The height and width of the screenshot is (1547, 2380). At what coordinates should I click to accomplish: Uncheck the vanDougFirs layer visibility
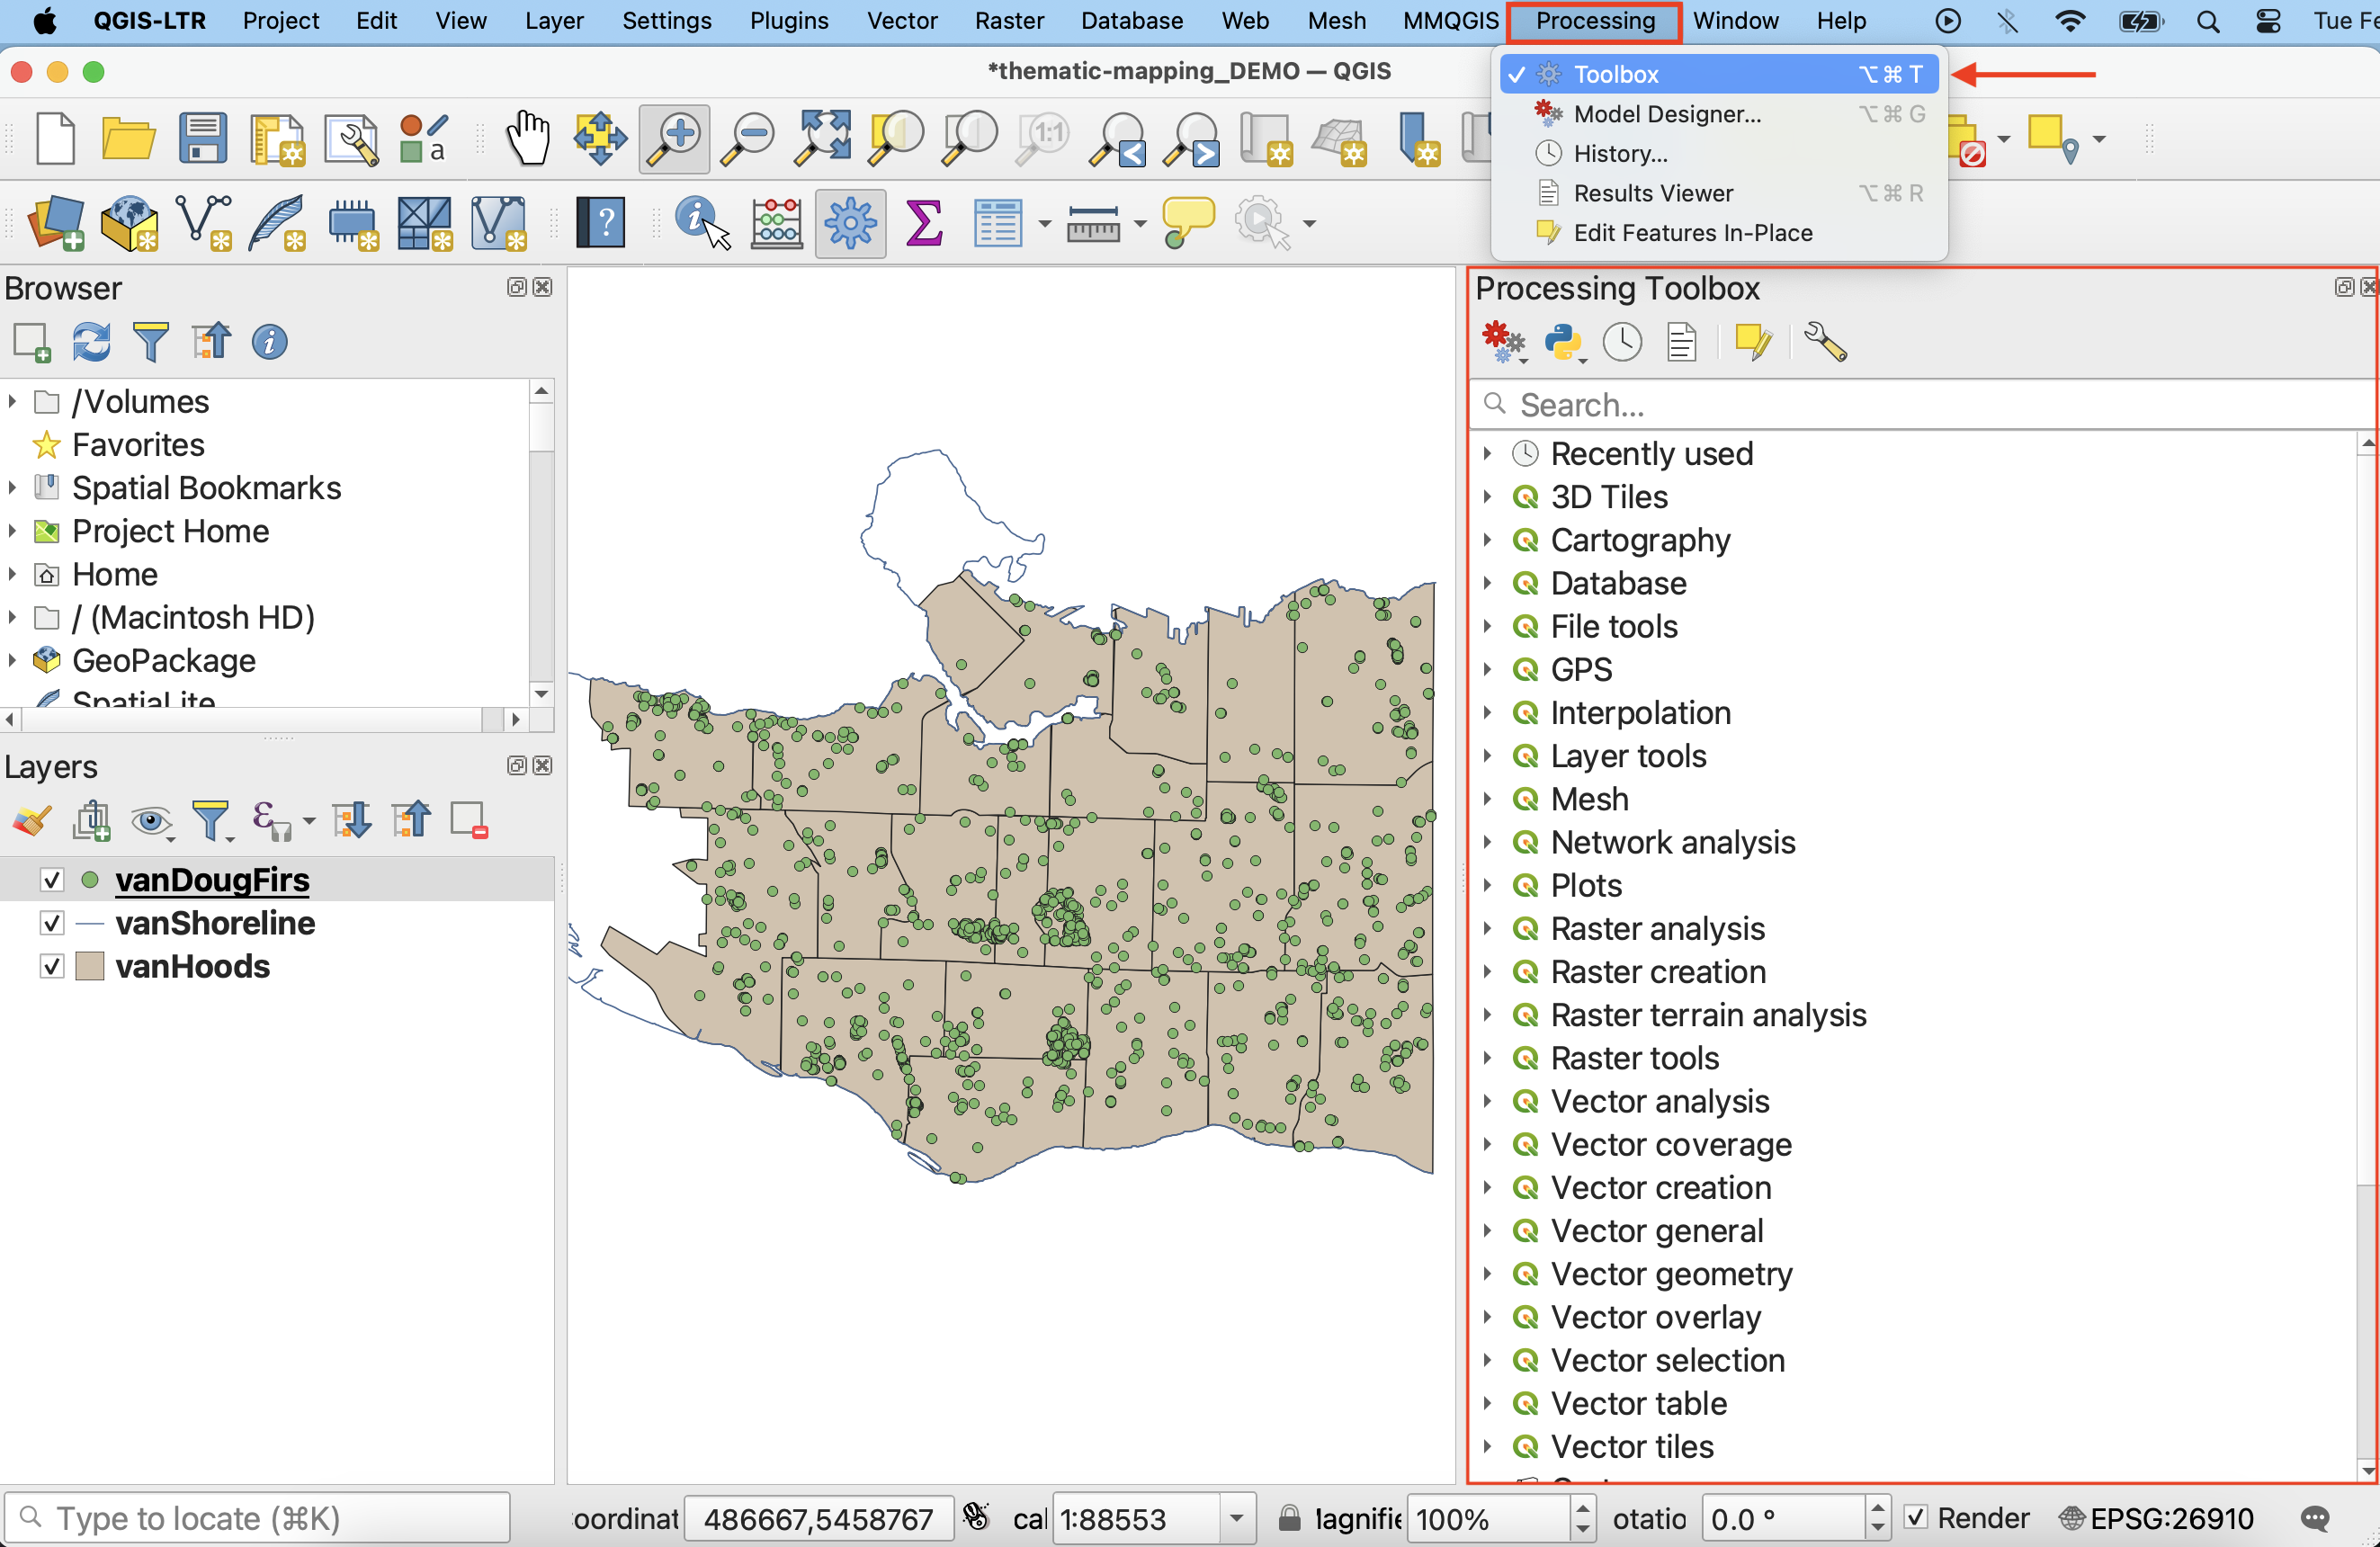pos(52,880)
